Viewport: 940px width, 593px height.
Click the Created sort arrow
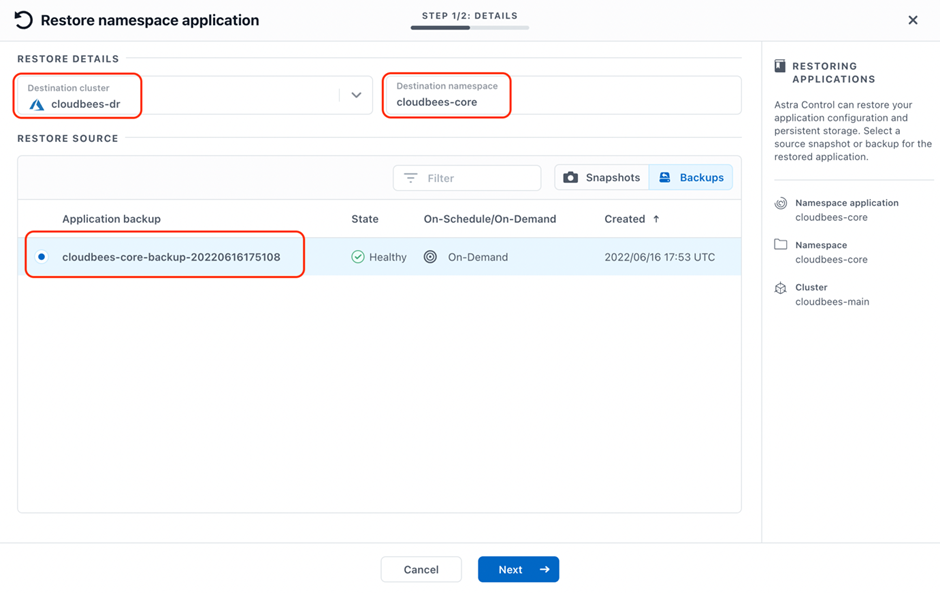656,219
